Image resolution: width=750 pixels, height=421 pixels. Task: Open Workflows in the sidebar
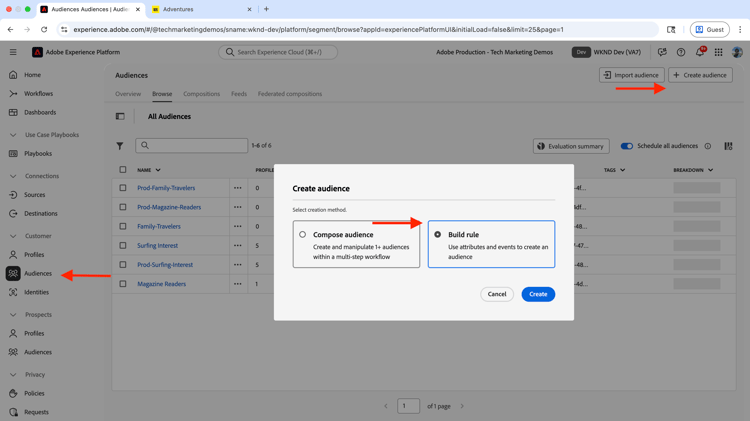tap(38, 94)
